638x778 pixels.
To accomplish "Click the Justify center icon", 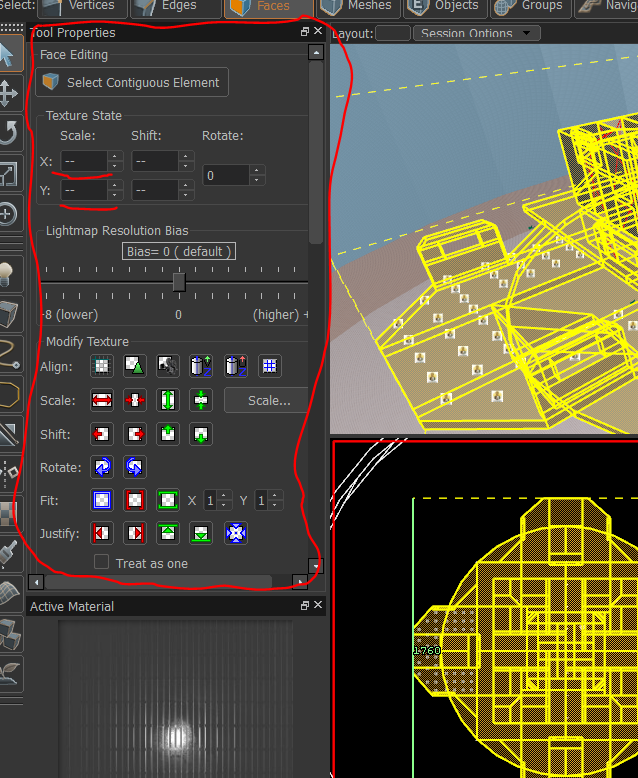I will pos(235,533).
